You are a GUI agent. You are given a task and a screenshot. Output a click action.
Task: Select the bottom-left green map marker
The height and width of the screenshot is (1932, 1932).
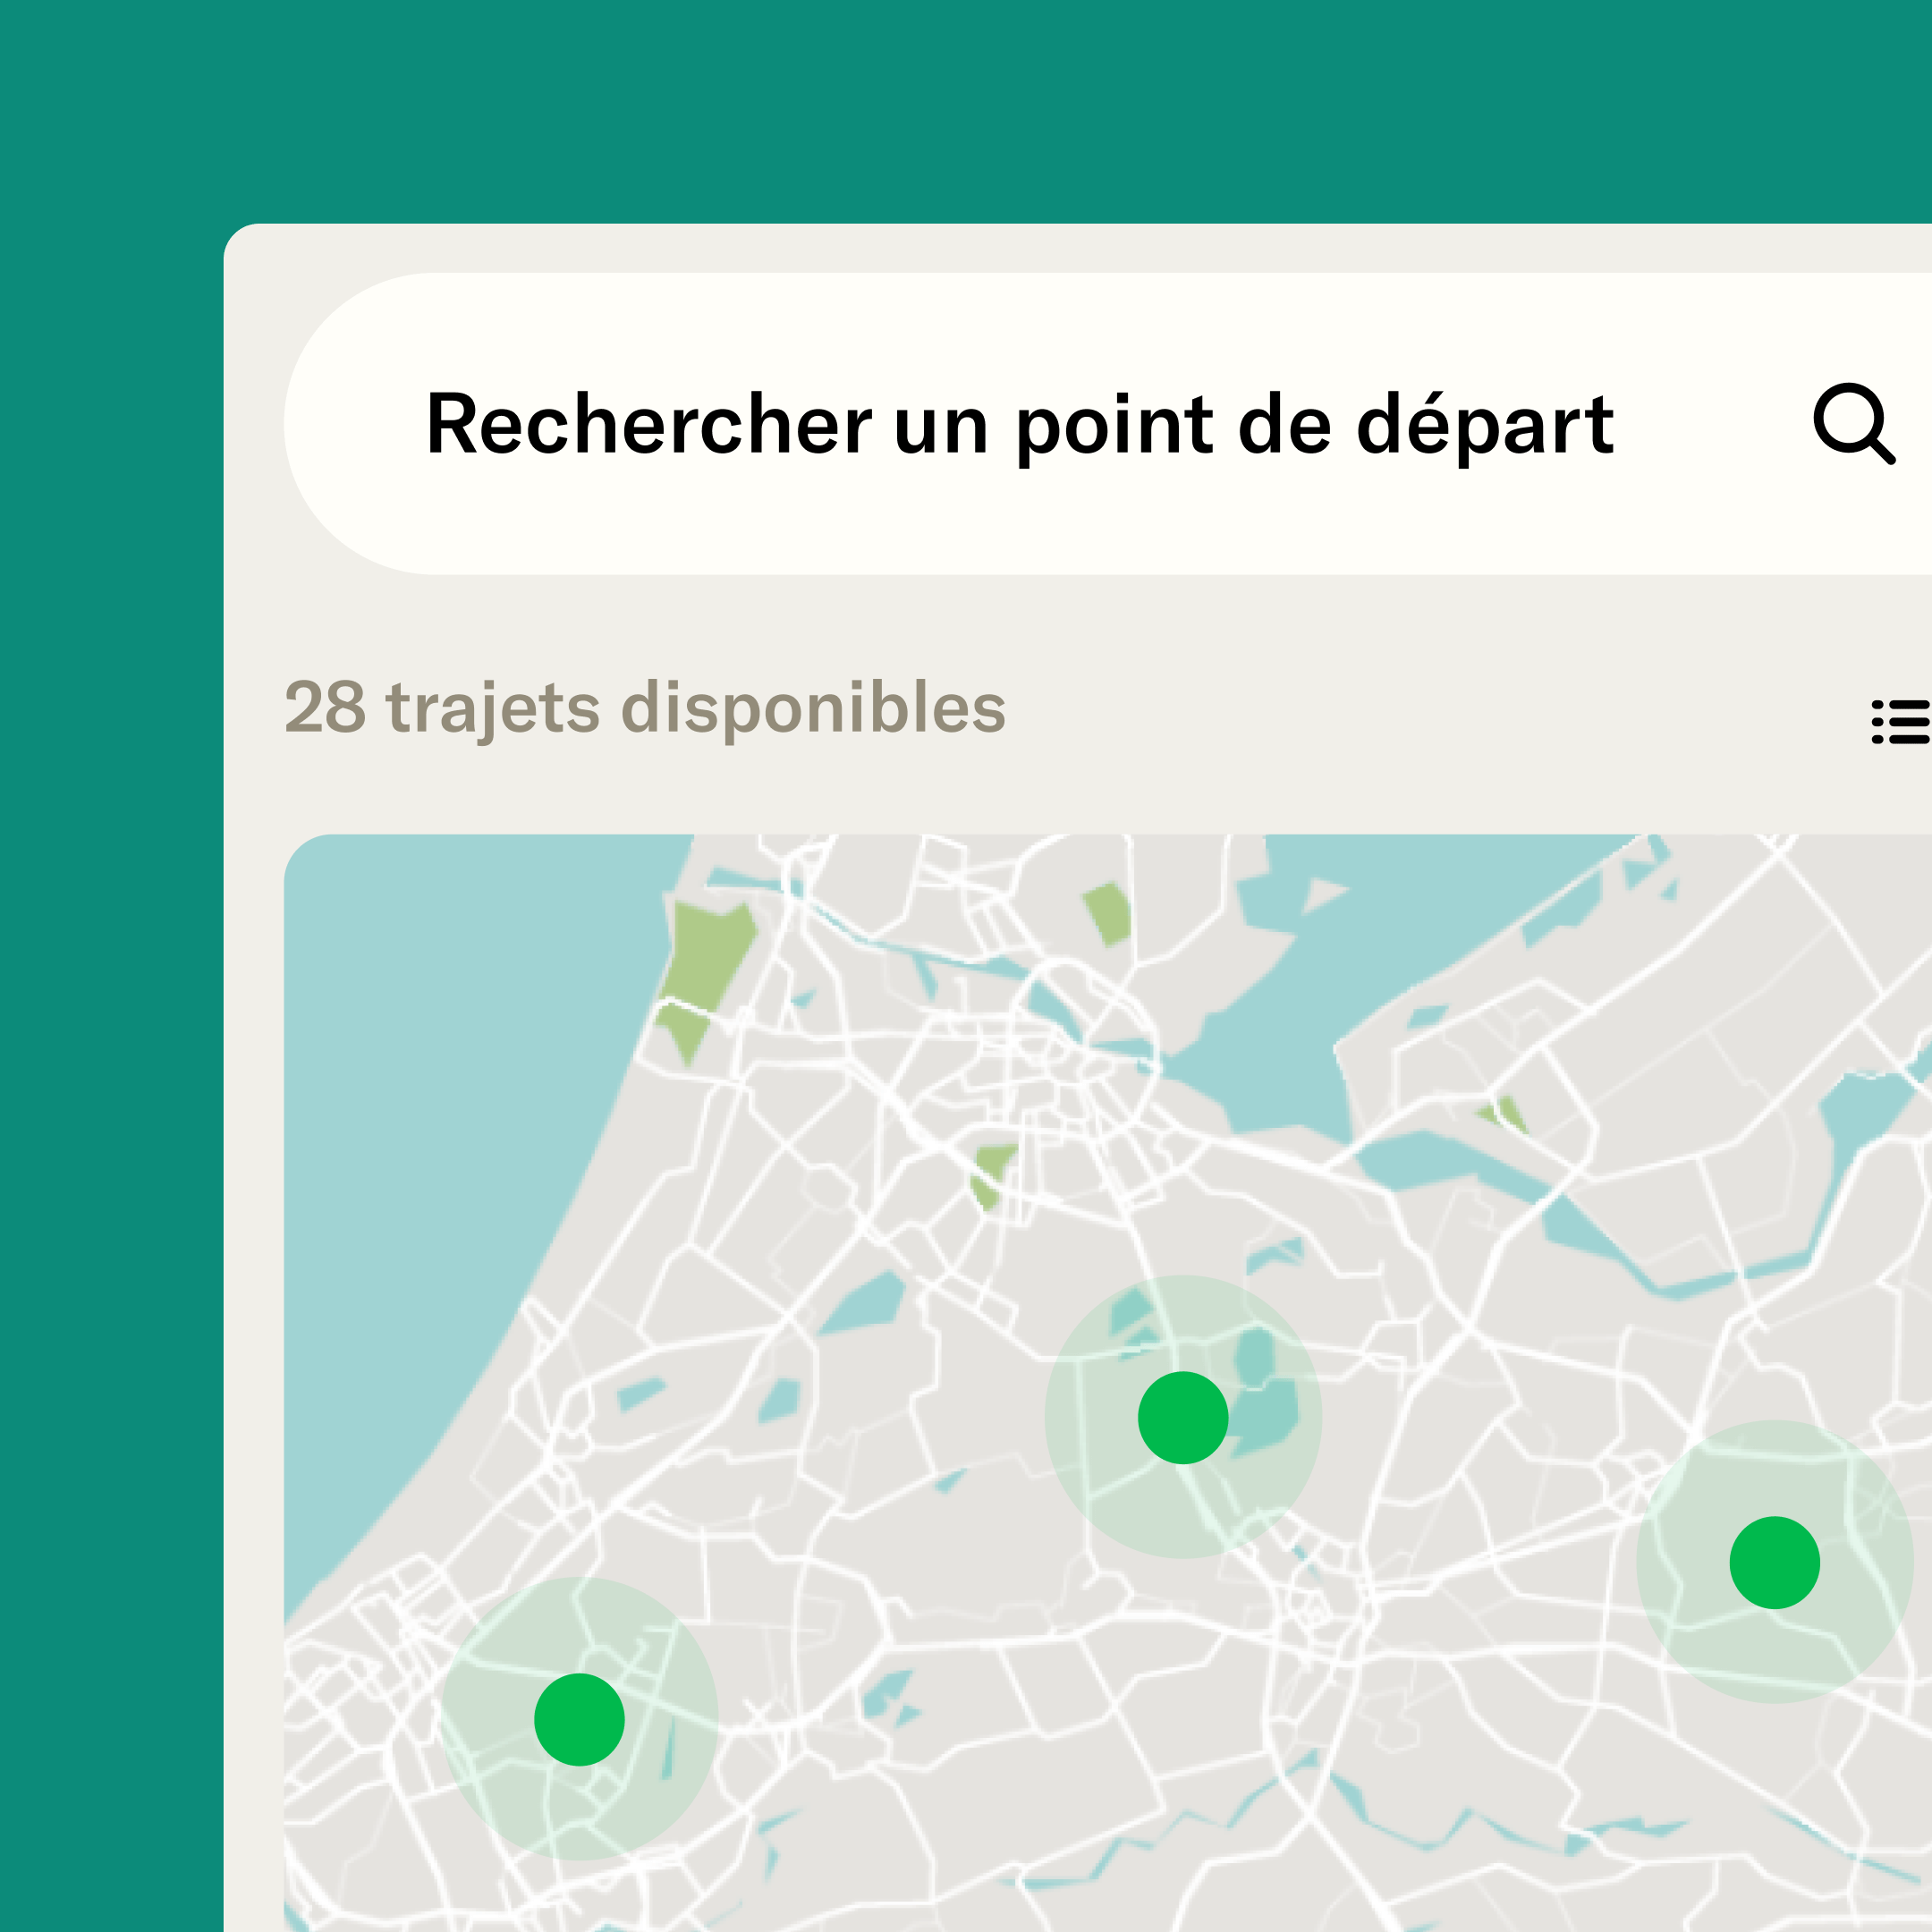click(x=579, y=1719)
